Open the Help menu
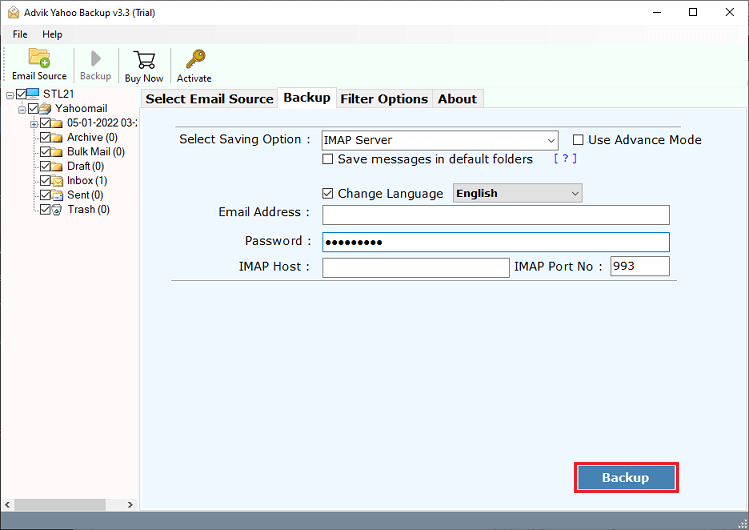749x530 pixels. point(52,34)
